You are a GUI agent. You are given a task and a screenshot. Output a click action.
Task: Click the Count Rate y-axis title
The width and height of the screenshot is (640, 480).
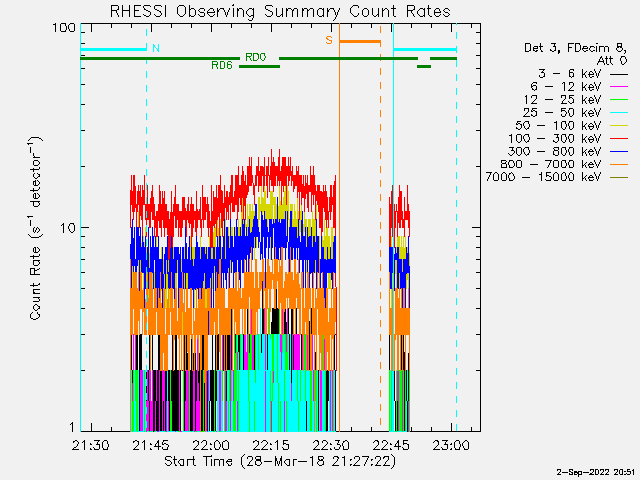click(x=35, y=227)
